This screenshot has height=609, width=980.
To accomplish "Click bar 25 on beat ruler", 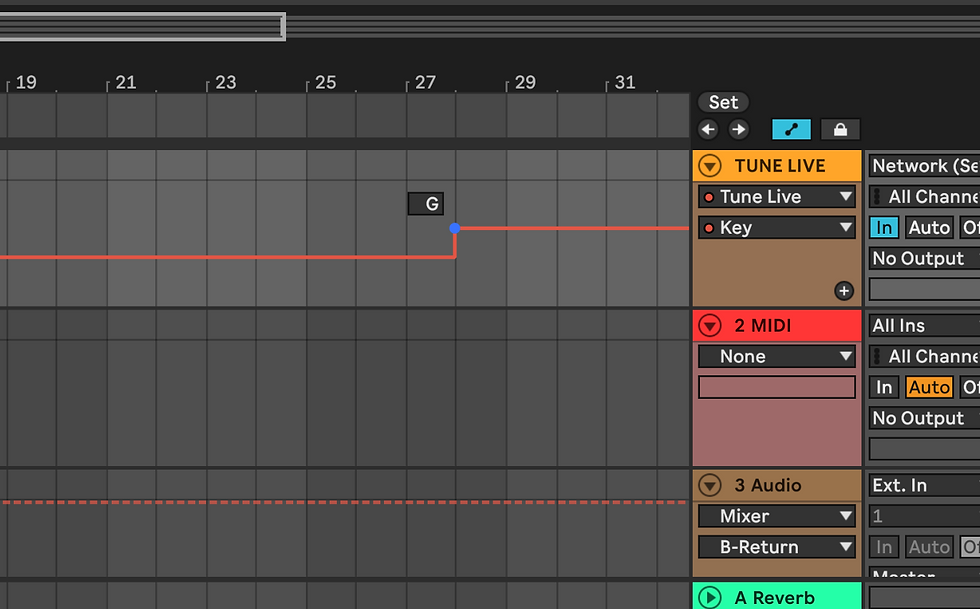I will [325, 83].
